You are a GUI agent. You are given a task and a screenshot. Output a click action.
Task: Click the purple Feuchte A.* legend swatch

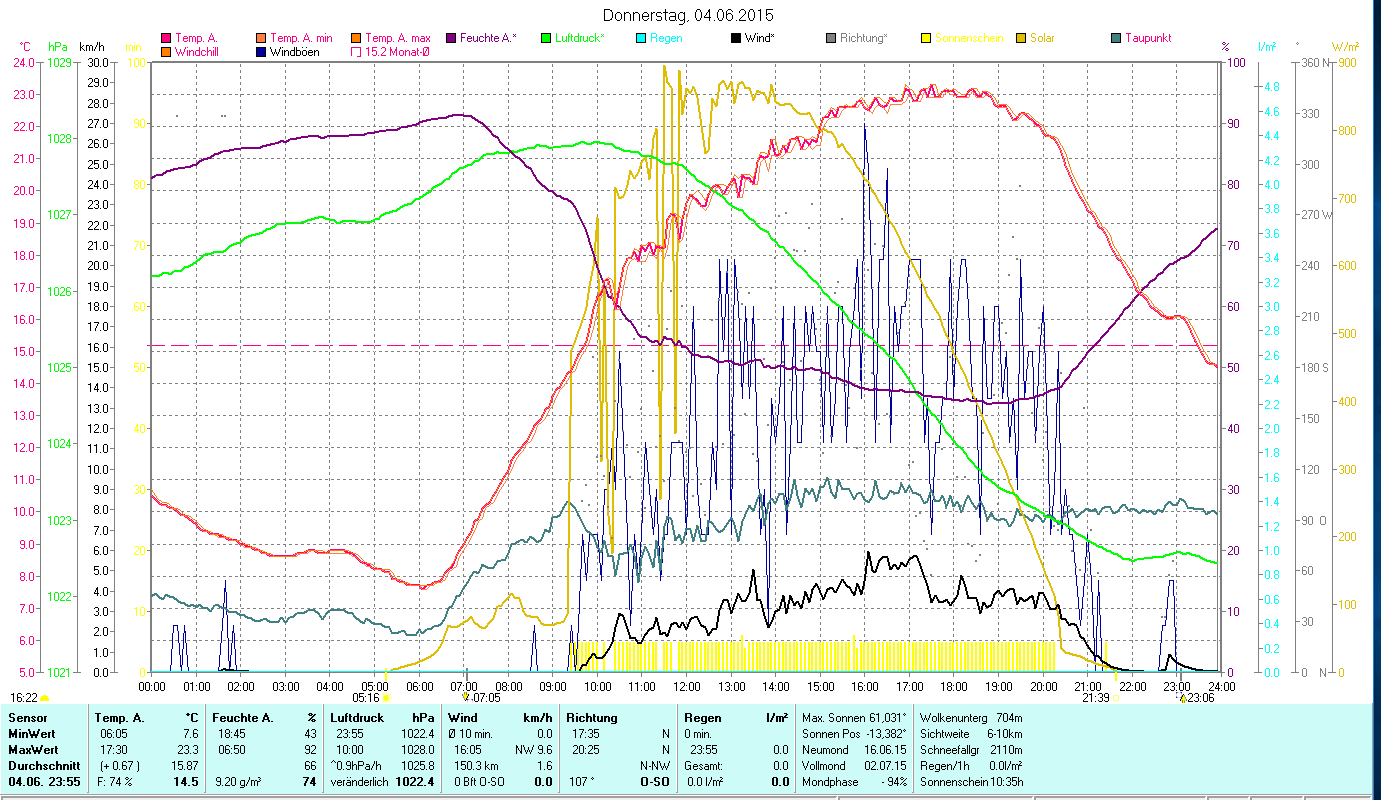coord(452,38)
